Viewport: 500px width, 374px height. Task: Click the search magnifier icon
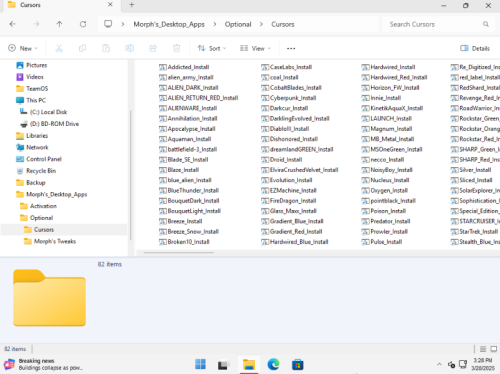click(x=486, y=24)
